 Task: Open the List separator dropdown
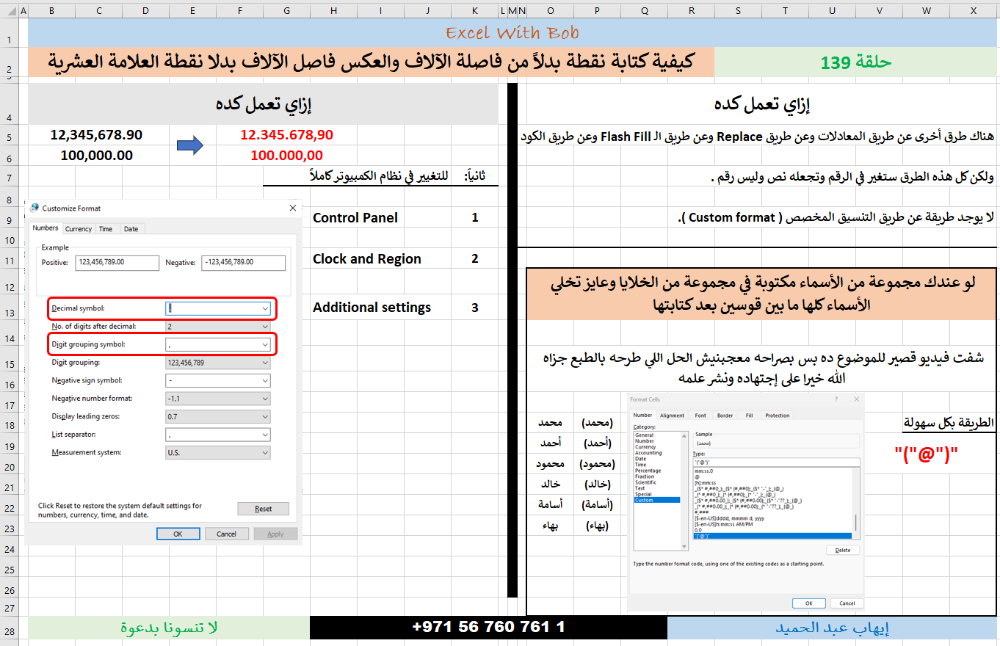[265, 435]
